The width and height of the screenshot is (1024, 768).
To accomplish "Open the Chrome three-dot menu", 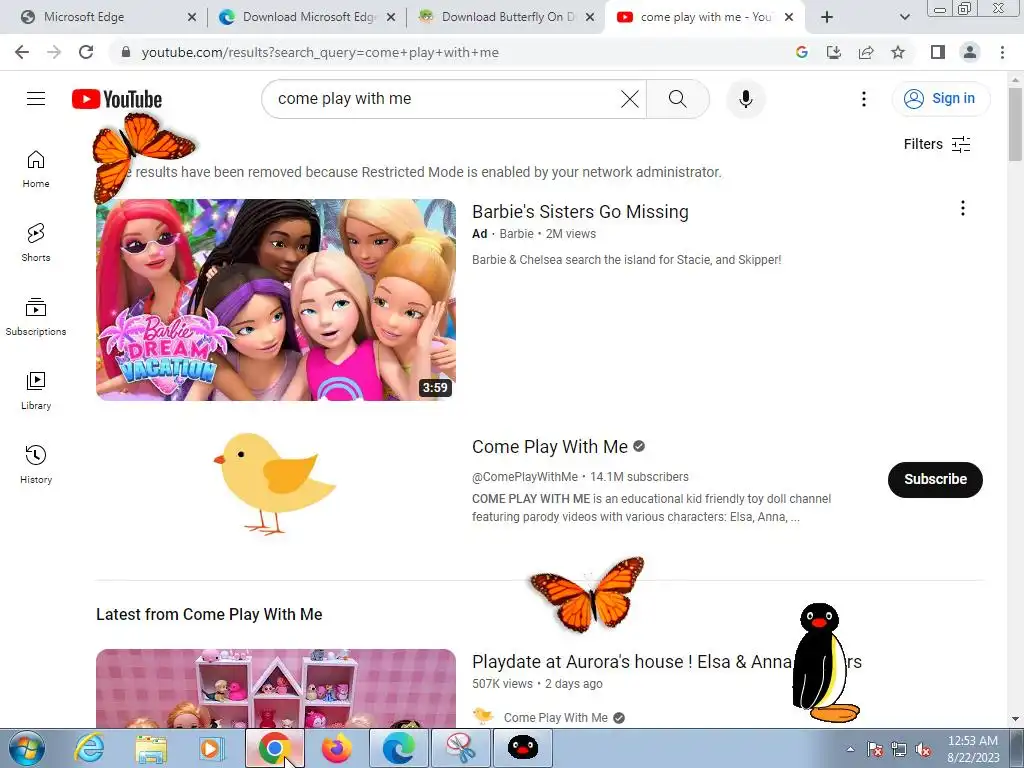I will click(1002, 52).
